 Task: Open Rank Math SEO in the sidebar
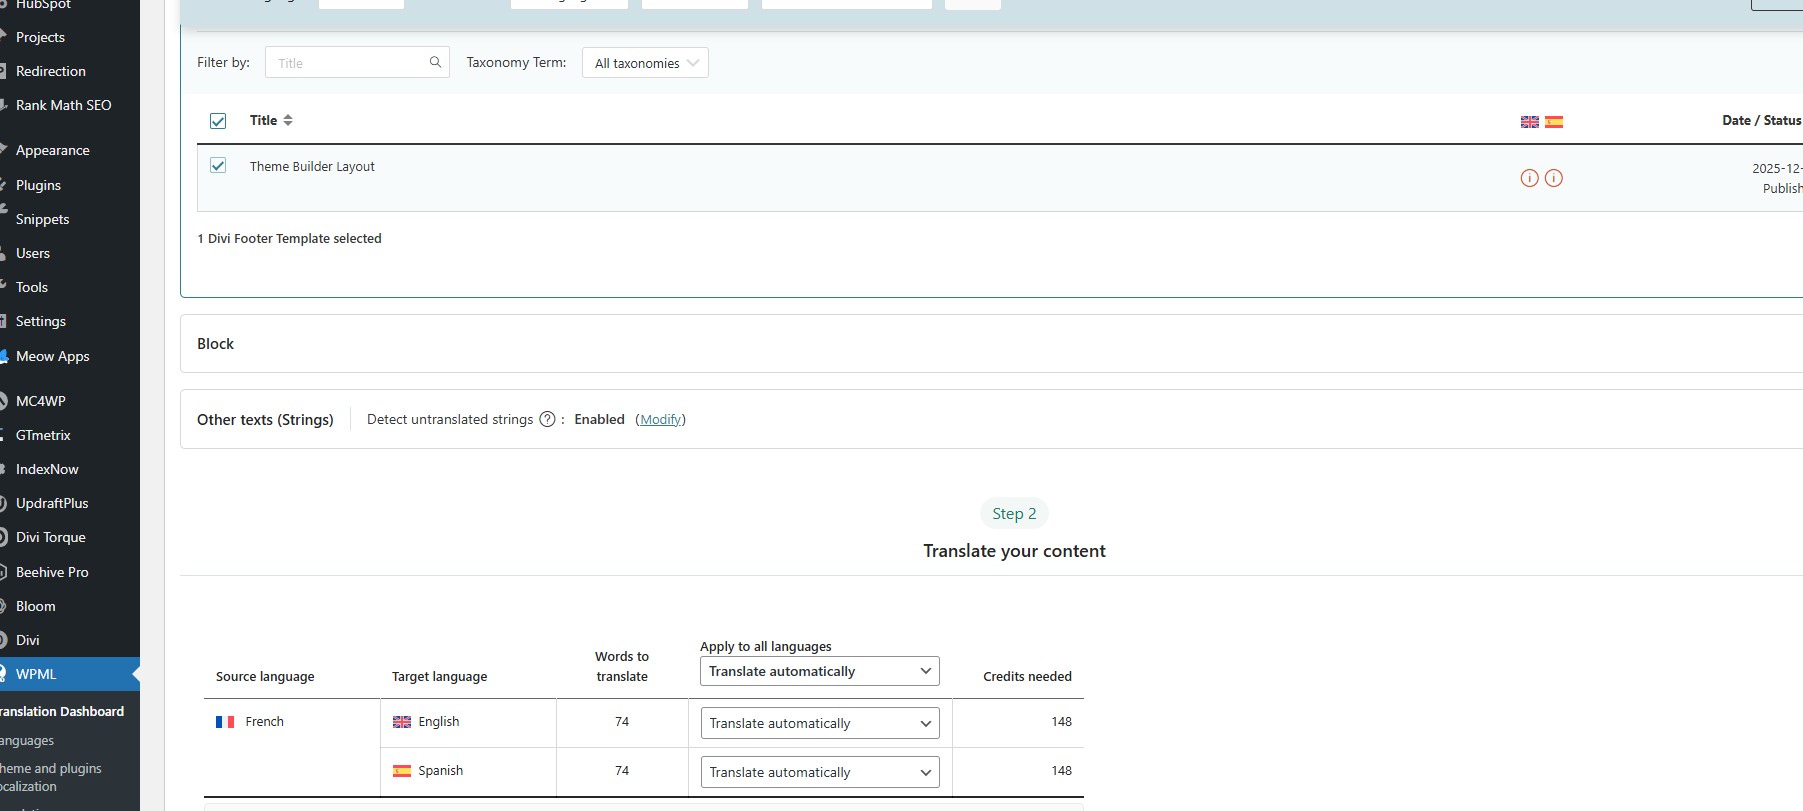coord(63,105)
